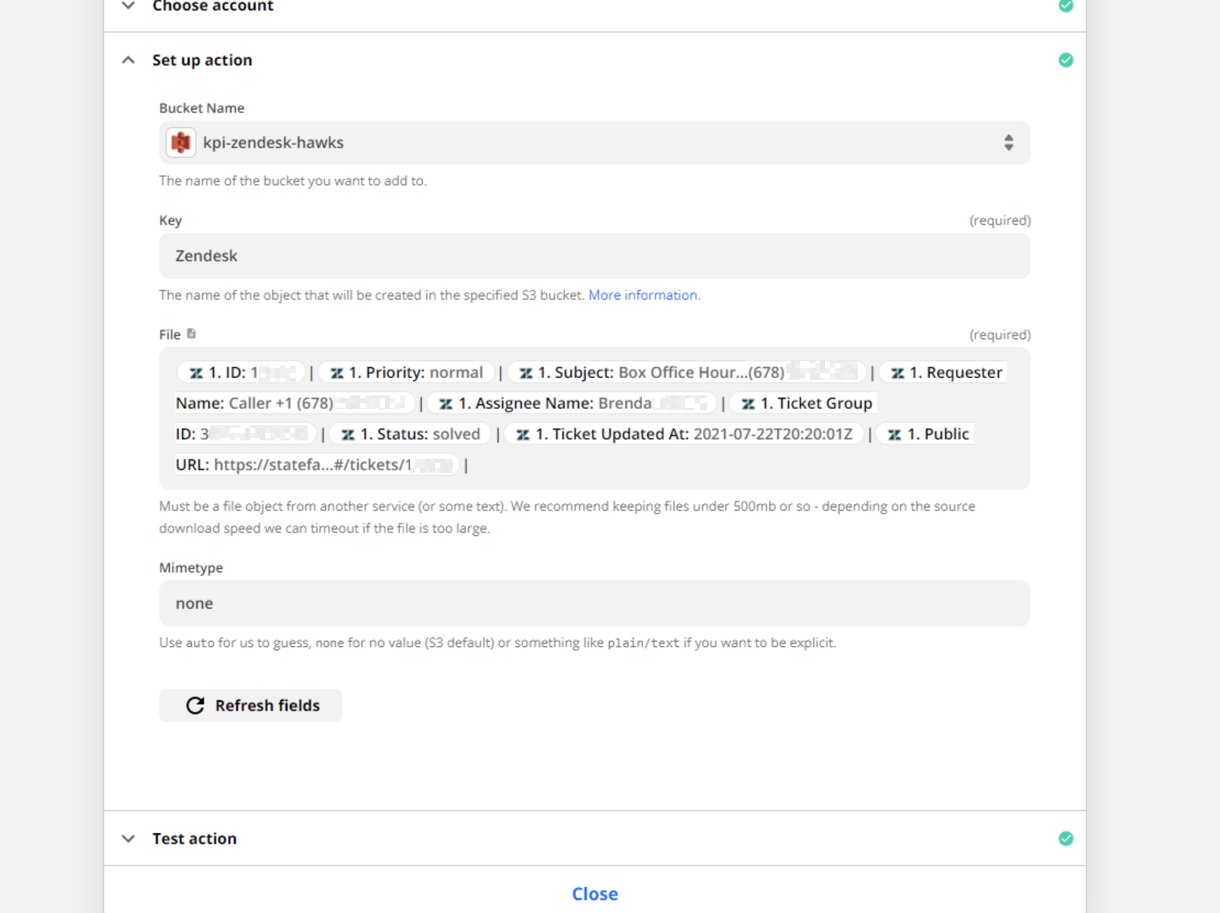This screenshot has width=1220, height=913.
Task: Click the Mimetype field containing none
Action: pyautogui.click(x=594, y=604)
